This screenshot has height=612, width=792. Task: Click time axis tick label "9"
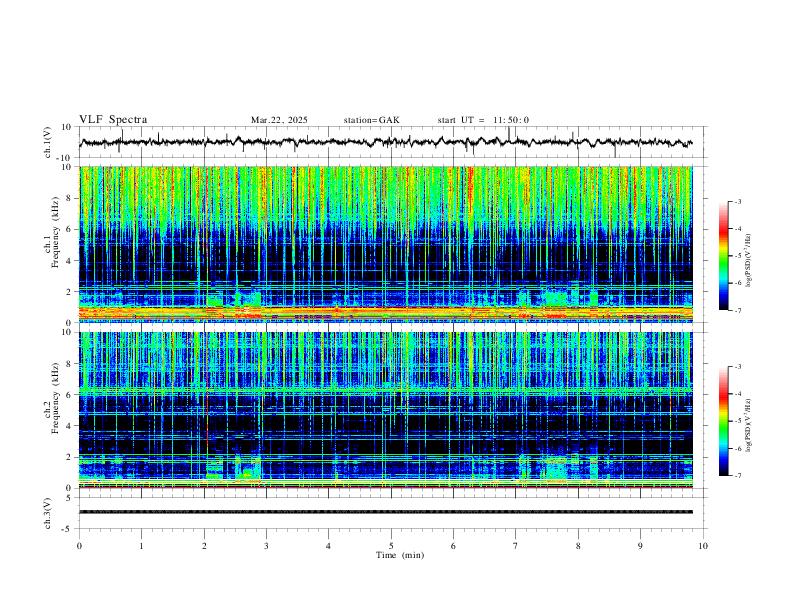(640, 546)
